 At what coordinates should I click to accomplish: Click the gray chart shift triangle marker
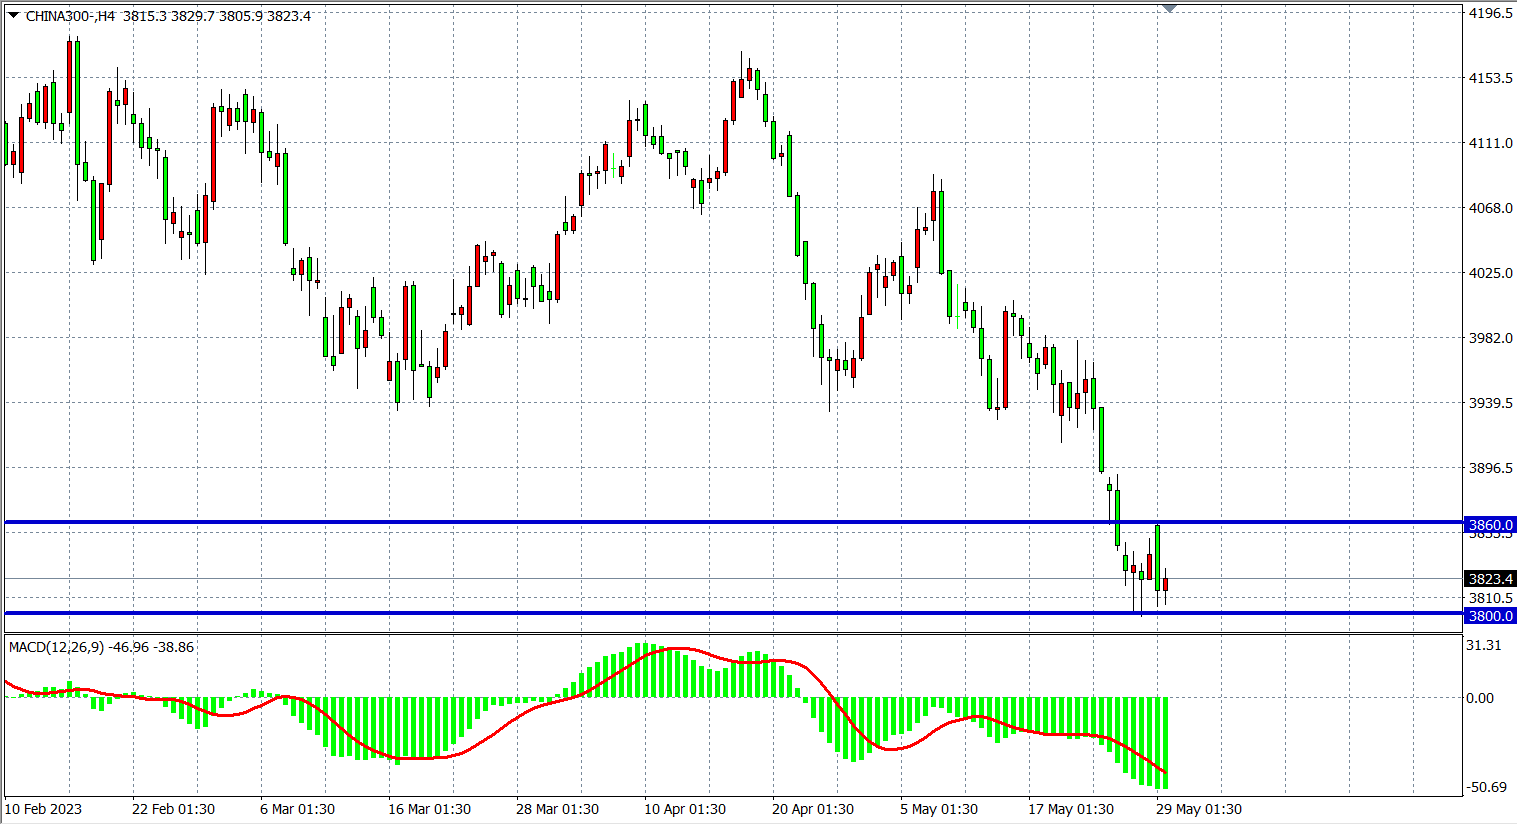1169,9
